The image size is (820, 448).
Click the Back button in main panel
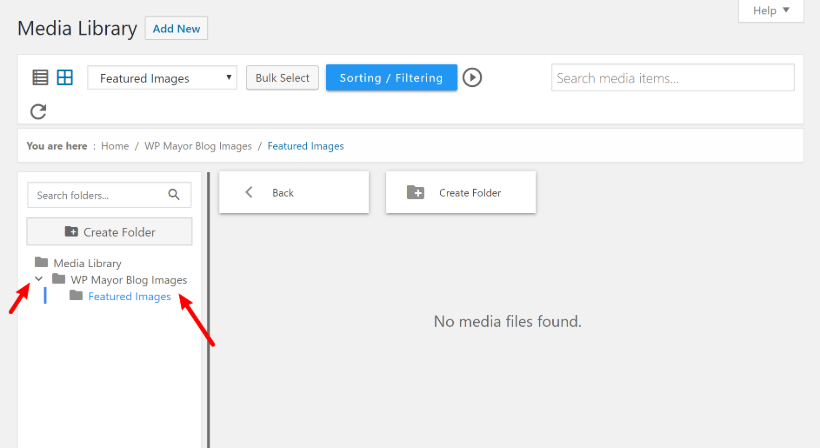294,192
